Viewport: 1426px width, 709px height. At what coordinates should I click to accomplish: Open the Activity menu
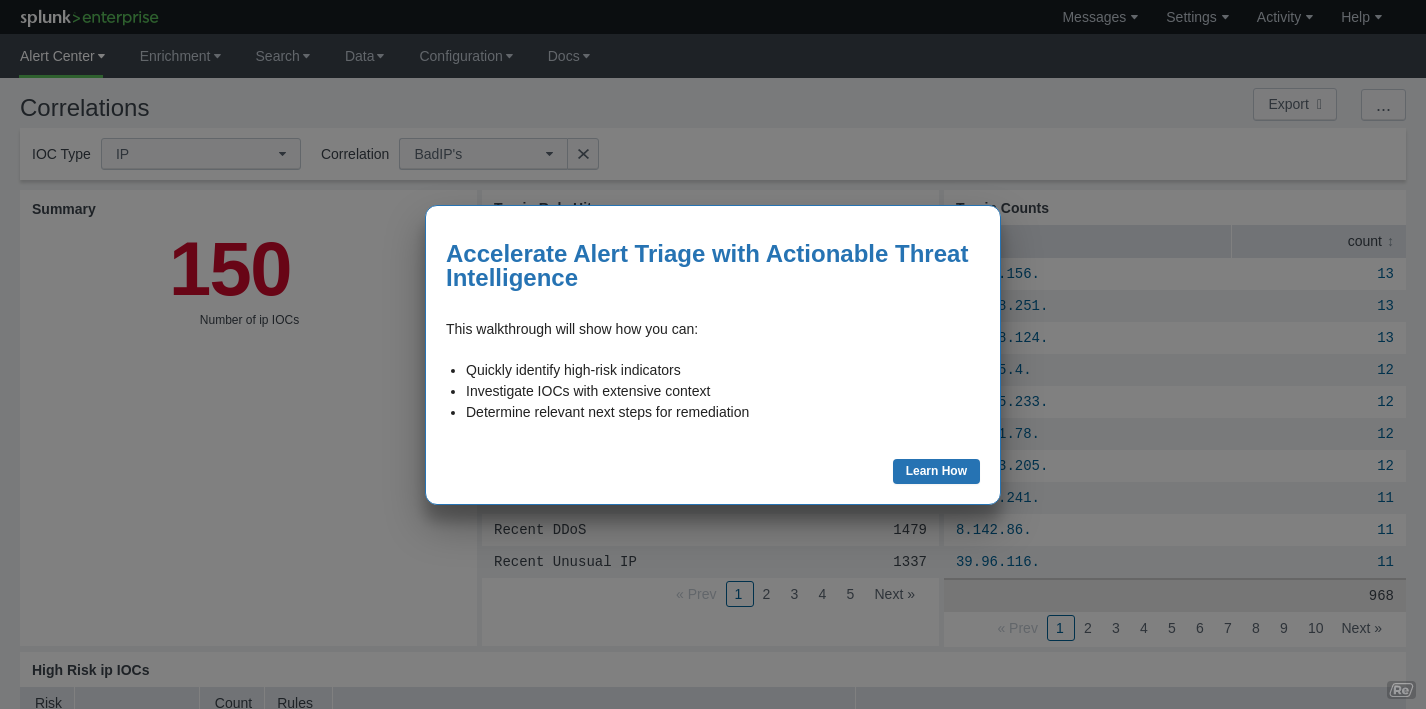(1284, 17)
